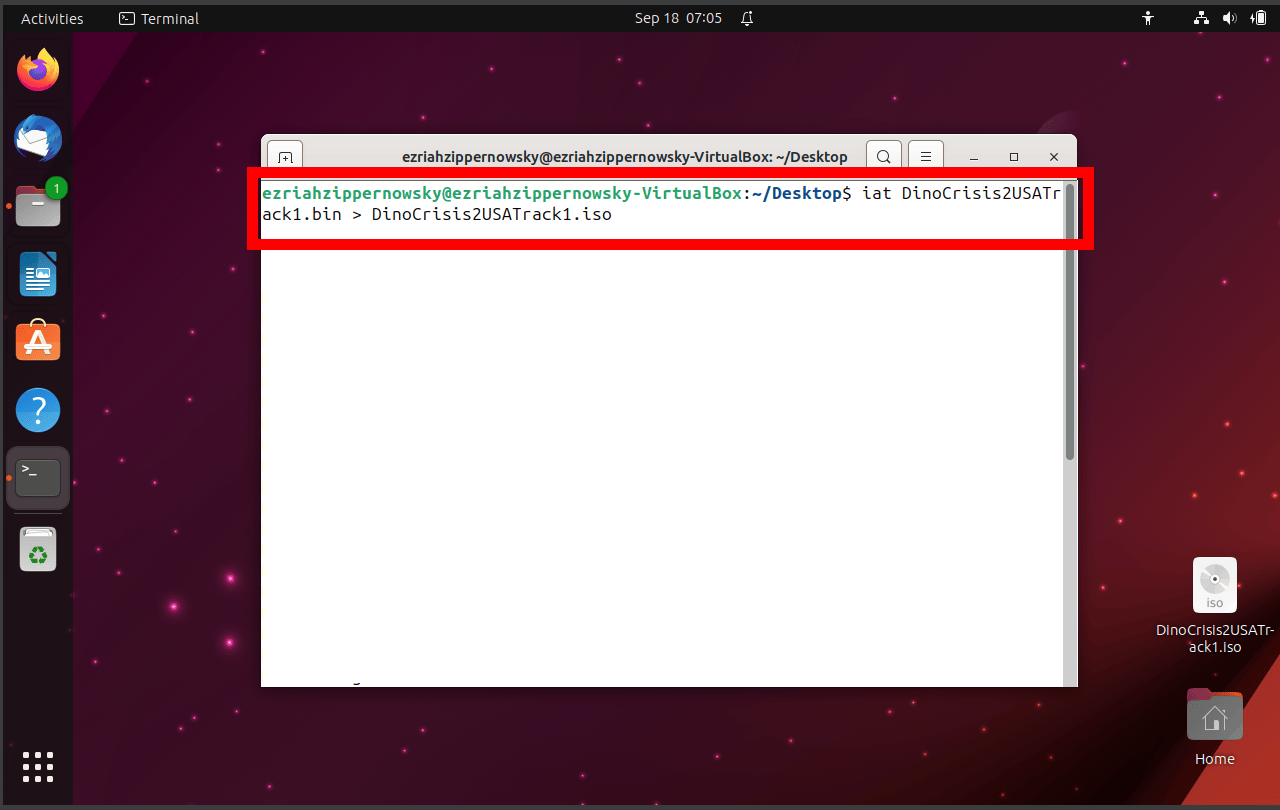Viewport: 1280px width, 810px height.
Task: Open the accessibility menu in top bar
Action: tap(1148, 18)
